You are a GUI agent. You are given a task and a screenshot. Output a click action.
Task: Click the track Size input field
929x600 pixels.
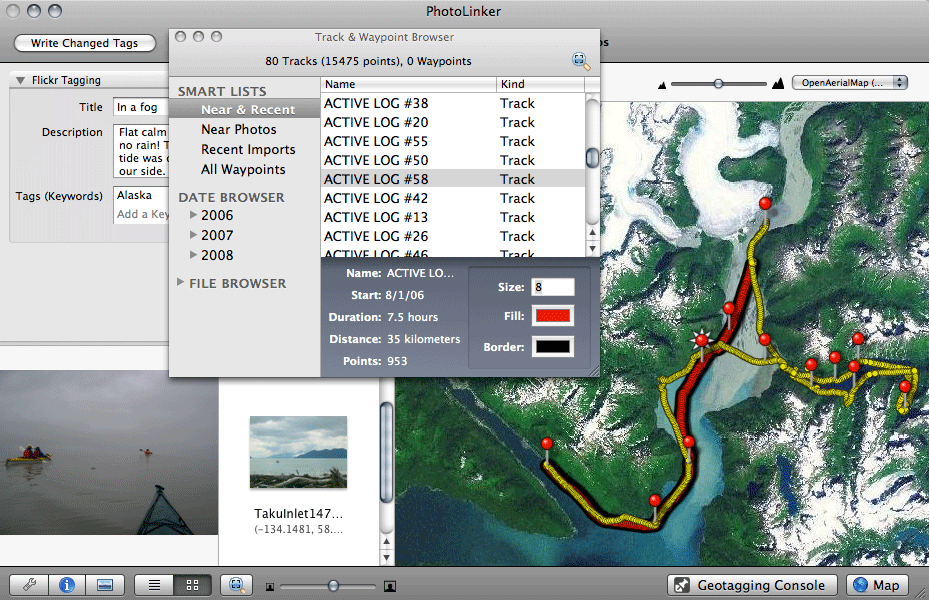[553, 287]
